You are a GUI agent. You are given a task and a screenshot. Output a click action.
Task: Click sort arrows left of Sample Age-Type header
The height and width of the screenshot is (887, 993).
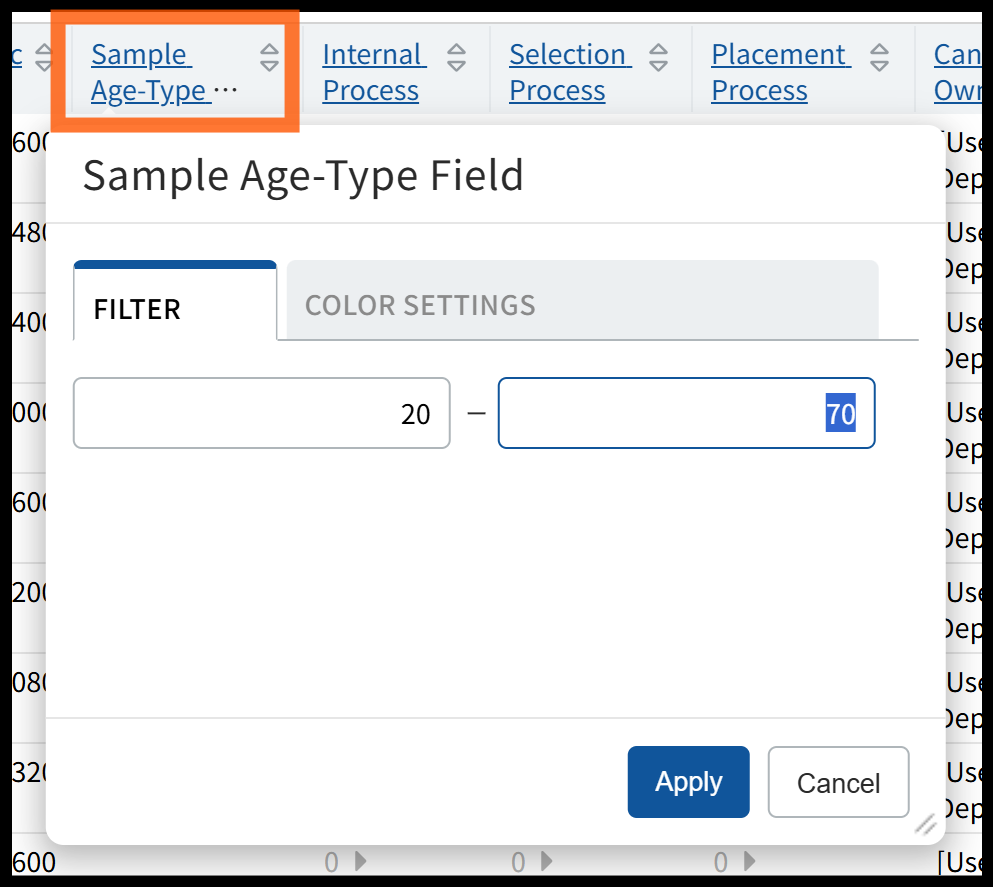point(44,57)
